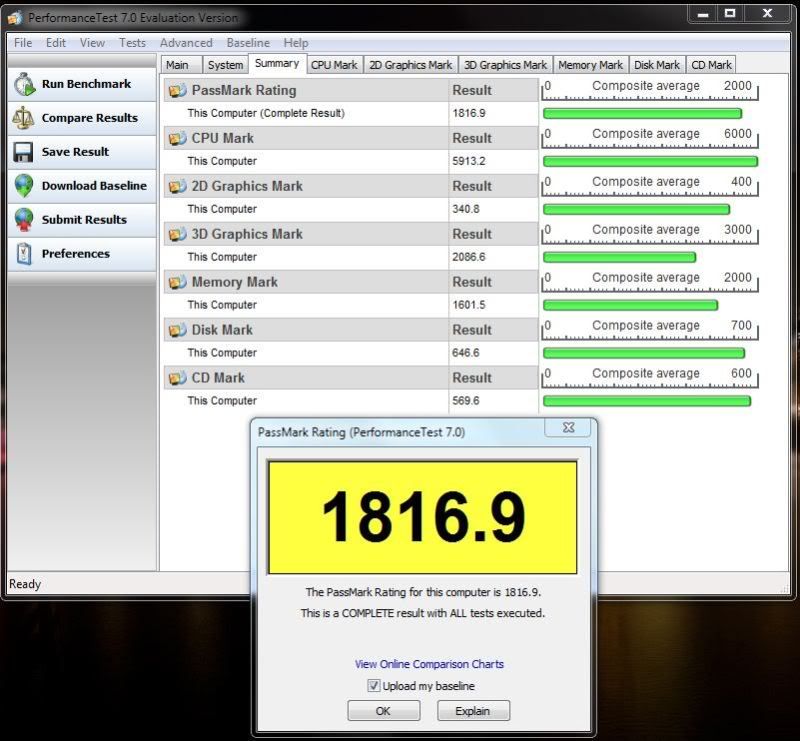Screen dimensions: 800x741
Task: Select the Summary tab
Action: (x=277, y=64)
